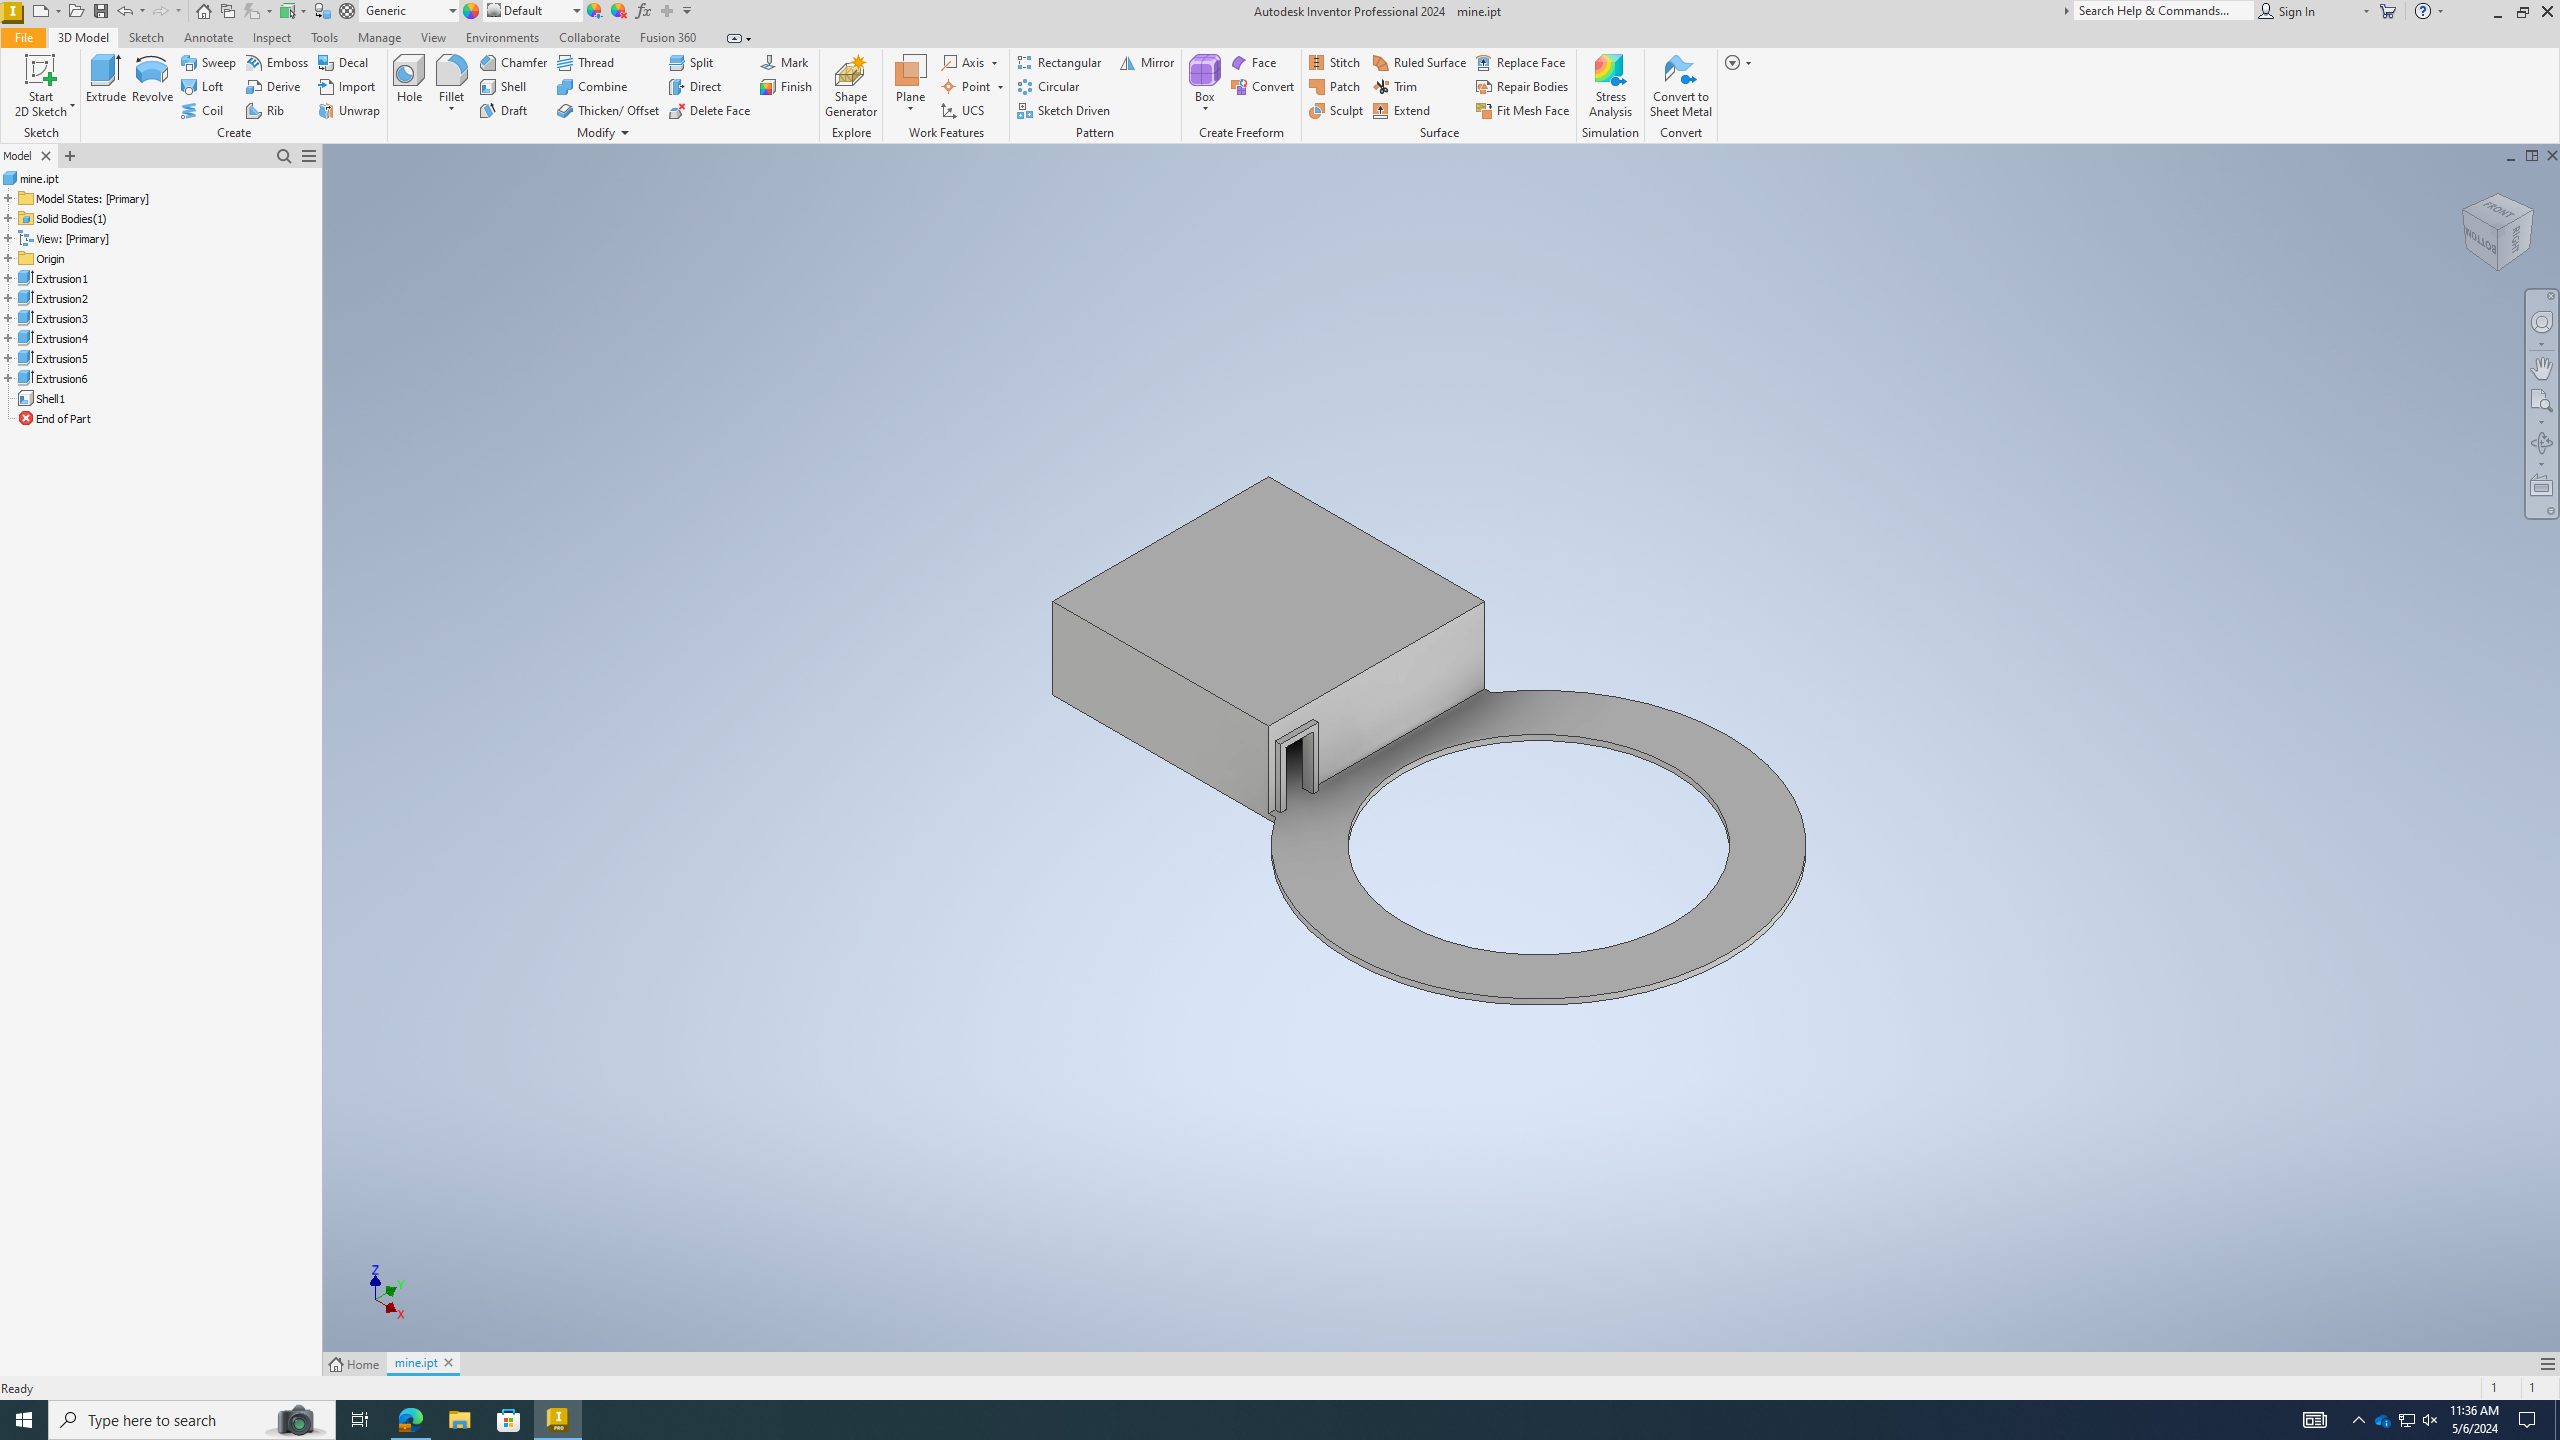Select the Stitch surface tool
This screenshot has width=2560, height=1440.
point(1335,62)
